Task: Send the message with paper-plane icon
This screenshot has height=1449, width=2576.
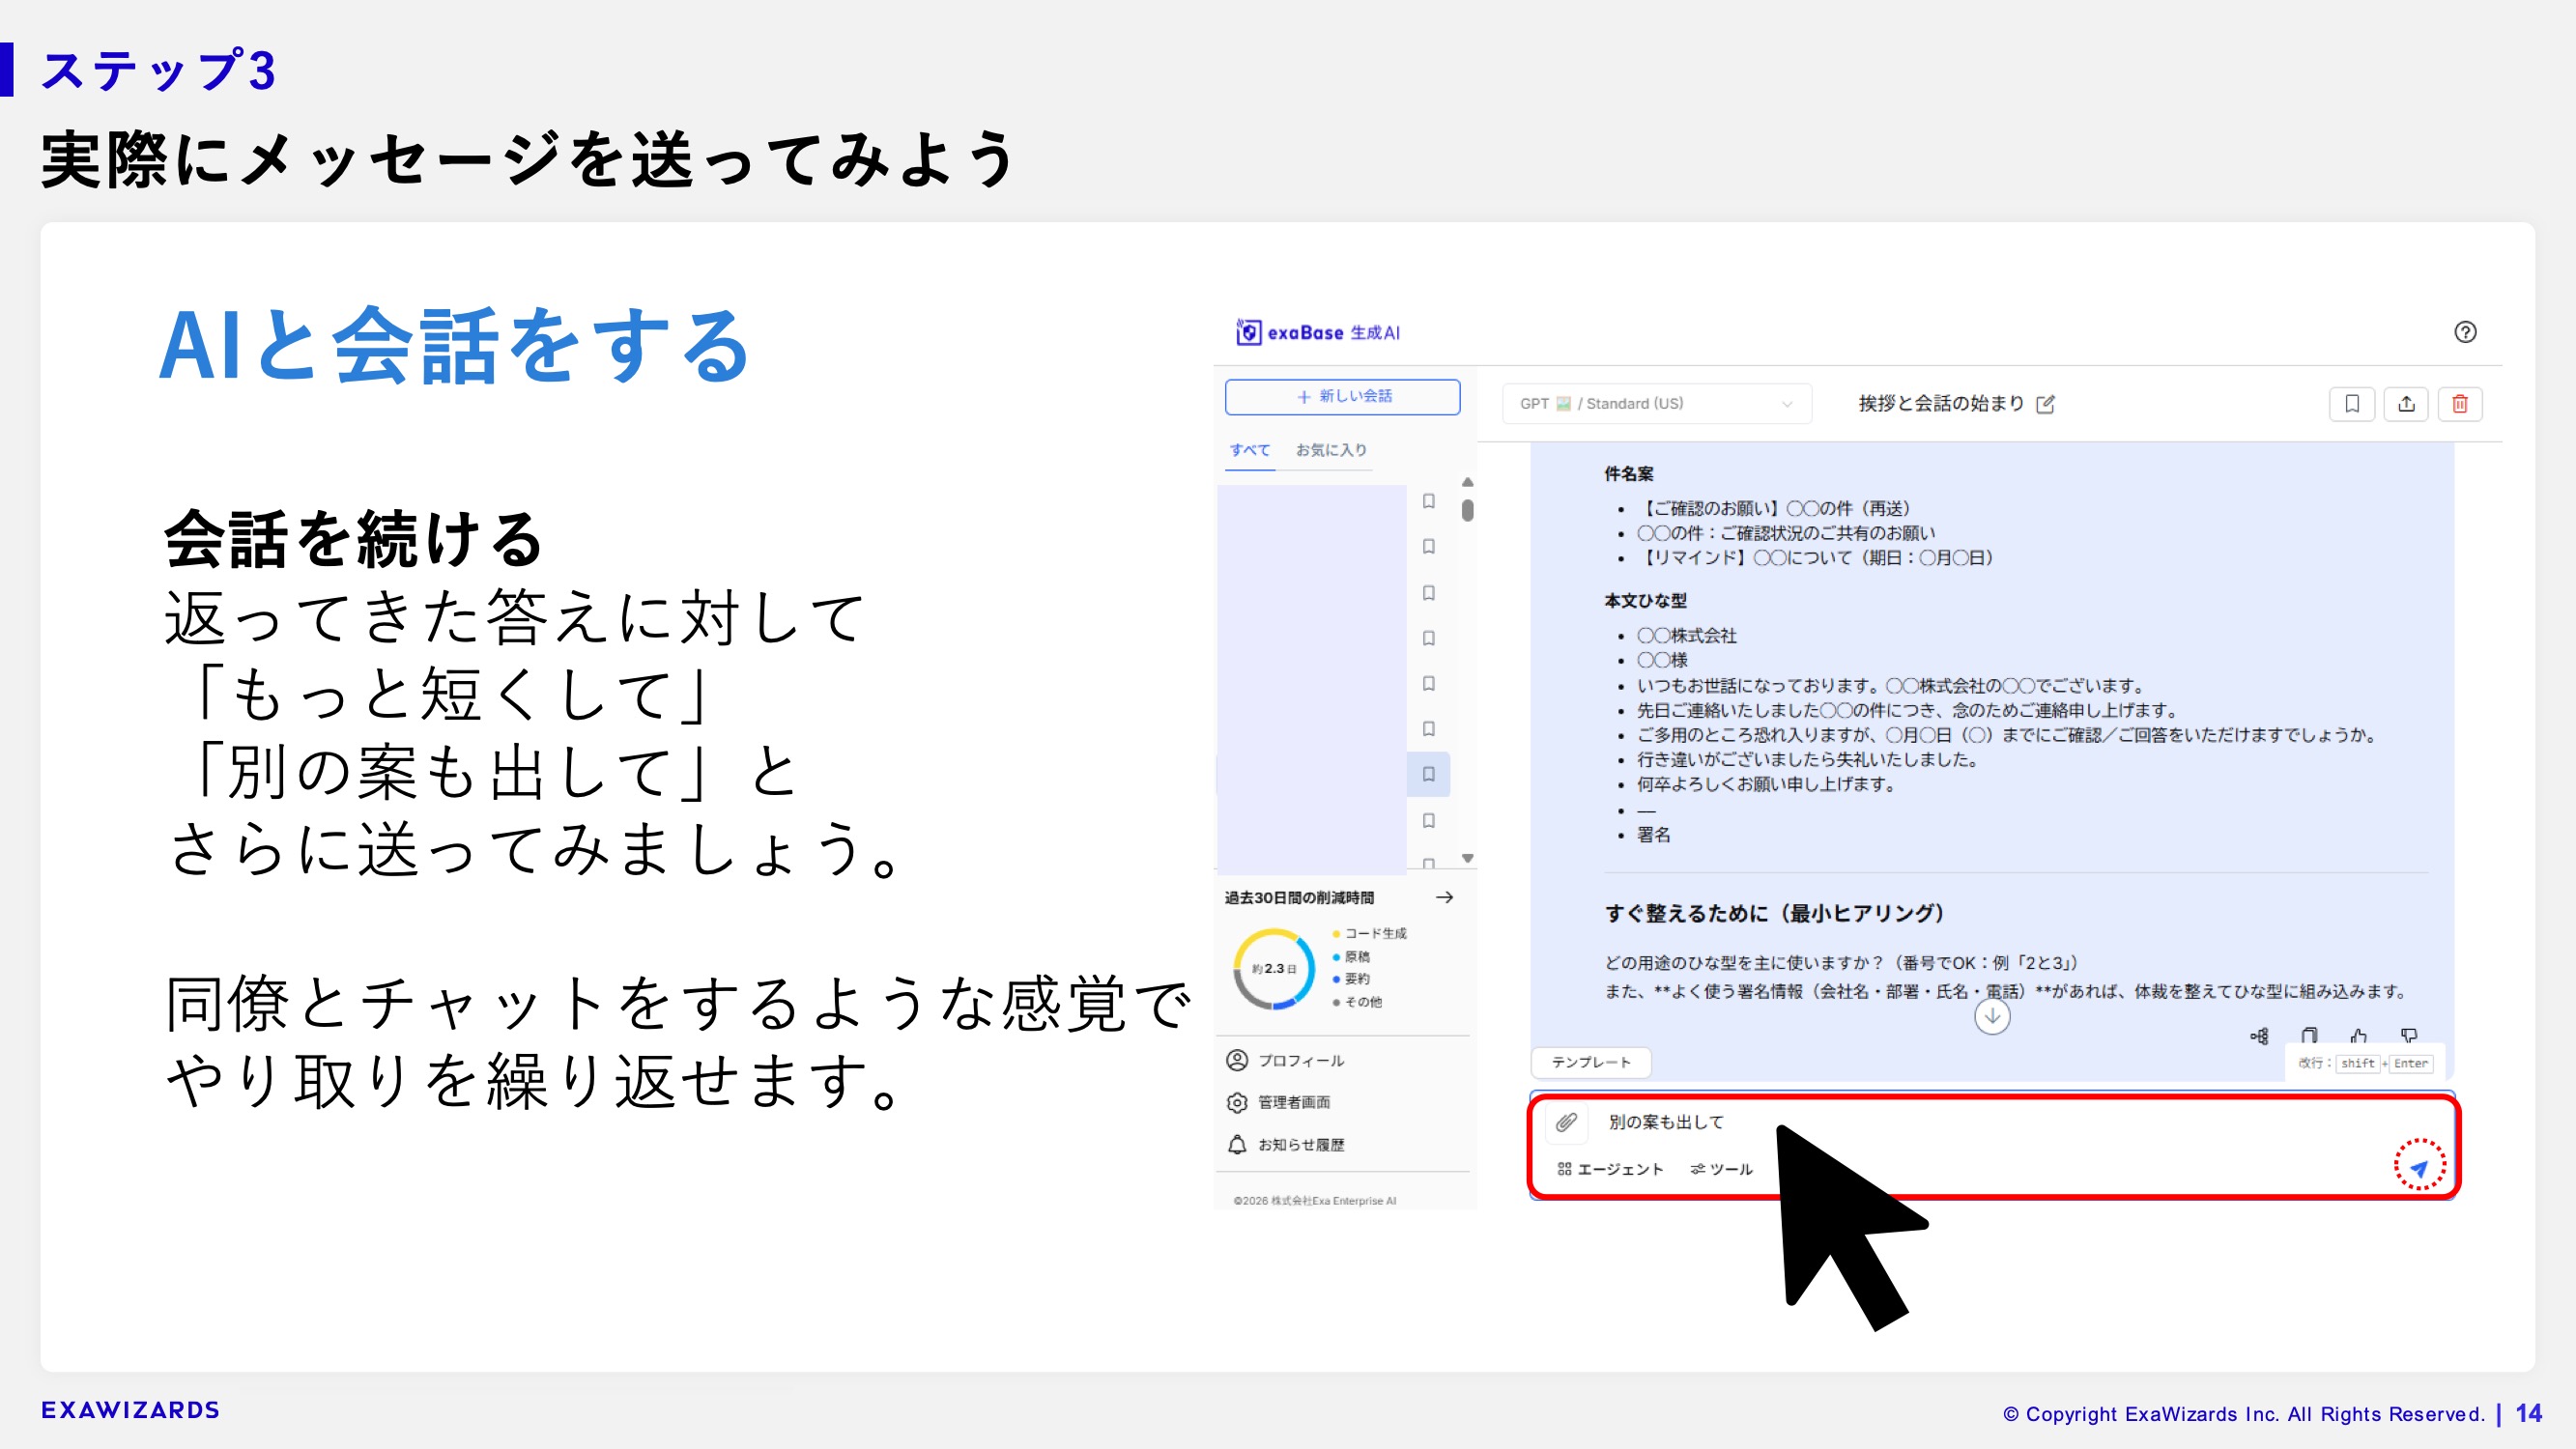Action: coord(2419,1167)
